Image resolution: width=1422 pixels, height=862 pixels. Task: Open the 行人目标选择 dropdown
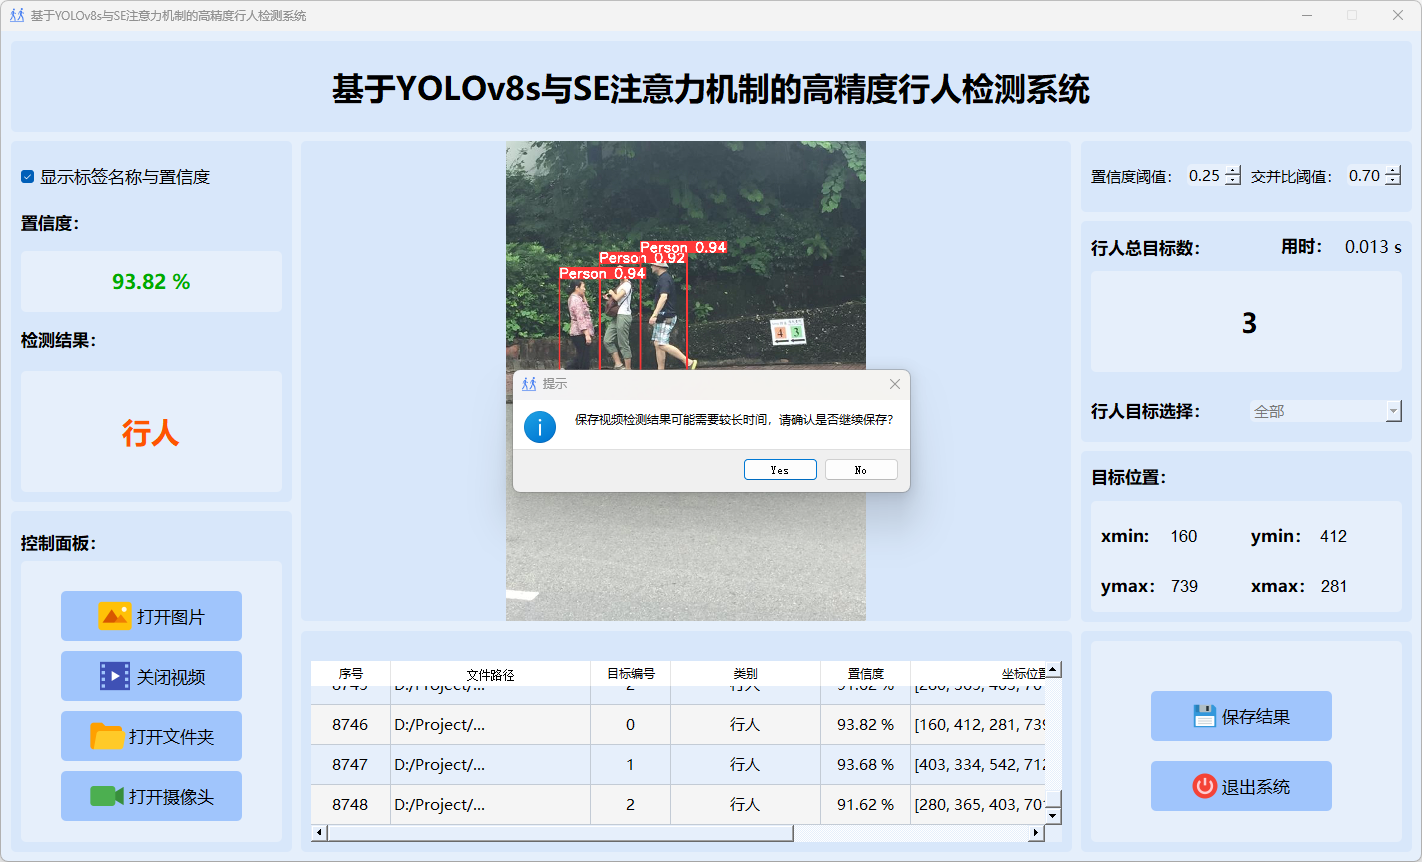(1393, 411)
